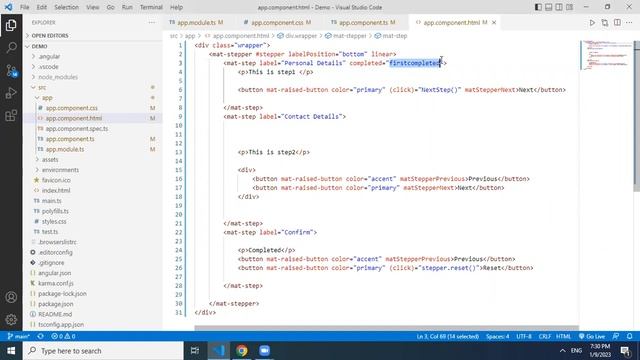Open errors and warnings count in status bar
This screenshot has width=640, height=360.
(63, 336)
